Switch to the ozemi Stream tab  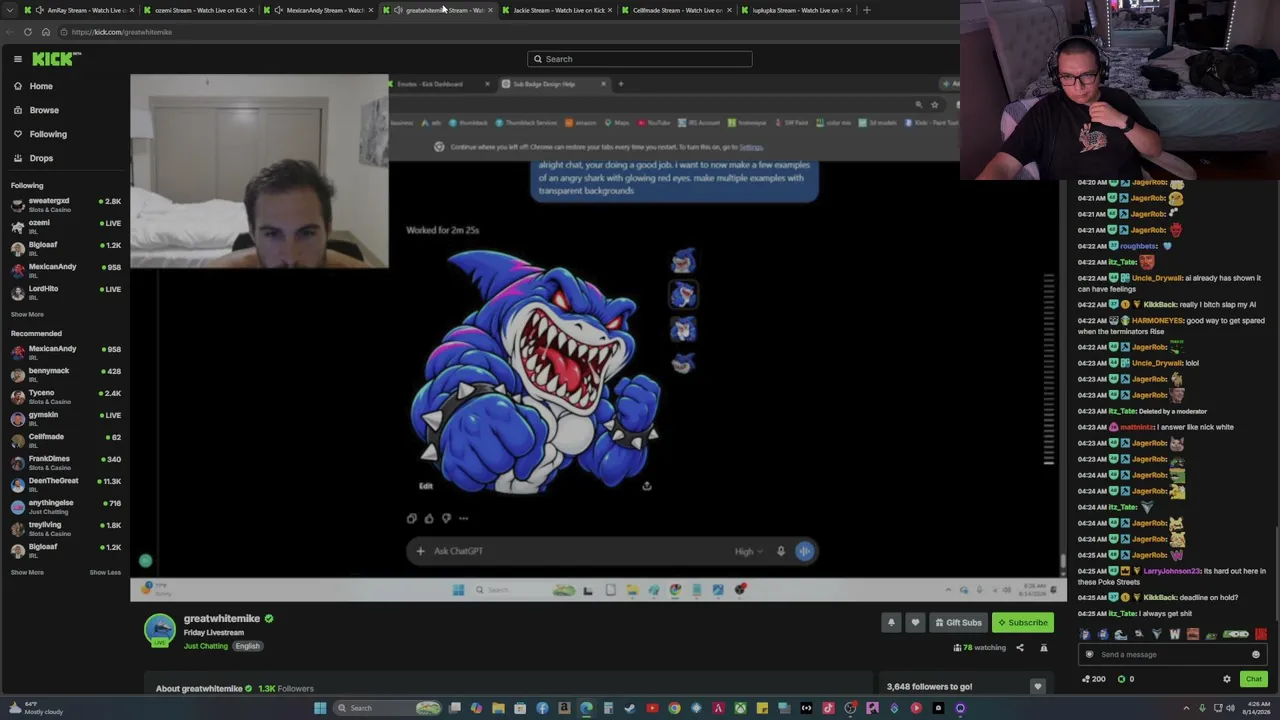pos(200,10)
